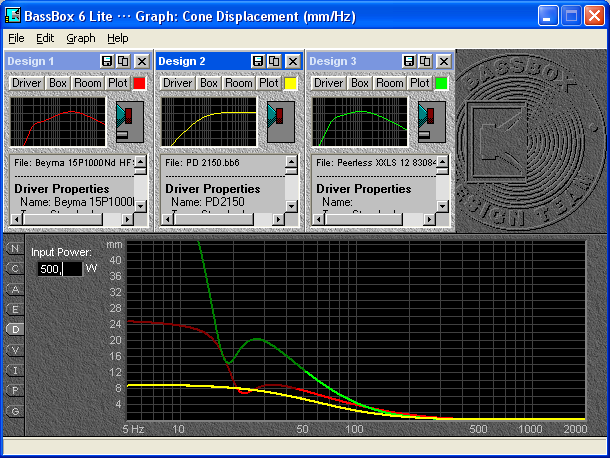The height and width of the screenshot is (458, 610).
Task: Click the Box button in Design 2
Action: (x=209, y=83)
